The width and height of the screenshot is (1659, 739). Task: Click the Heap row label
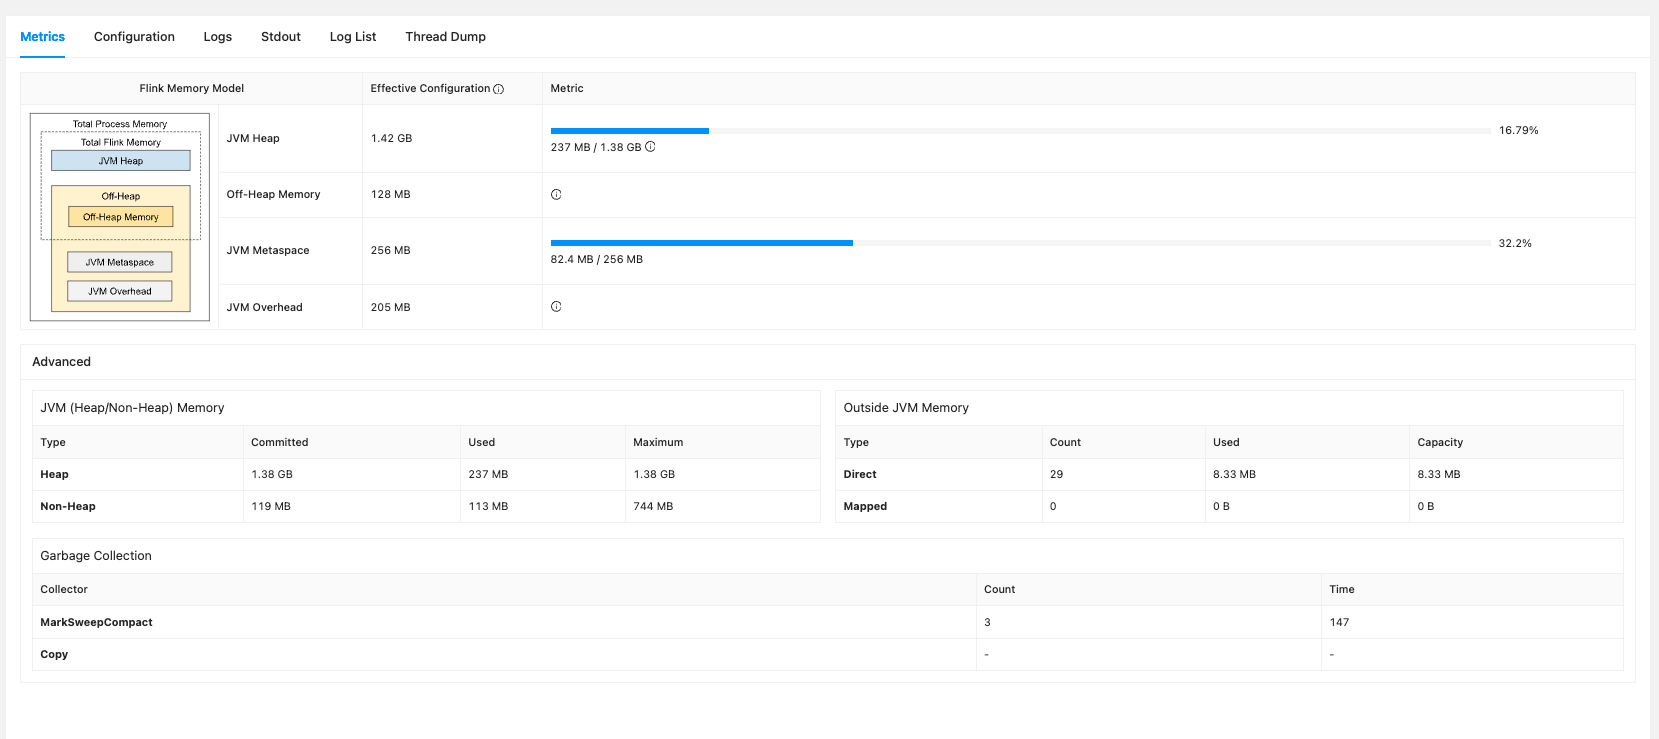[54, 475]
